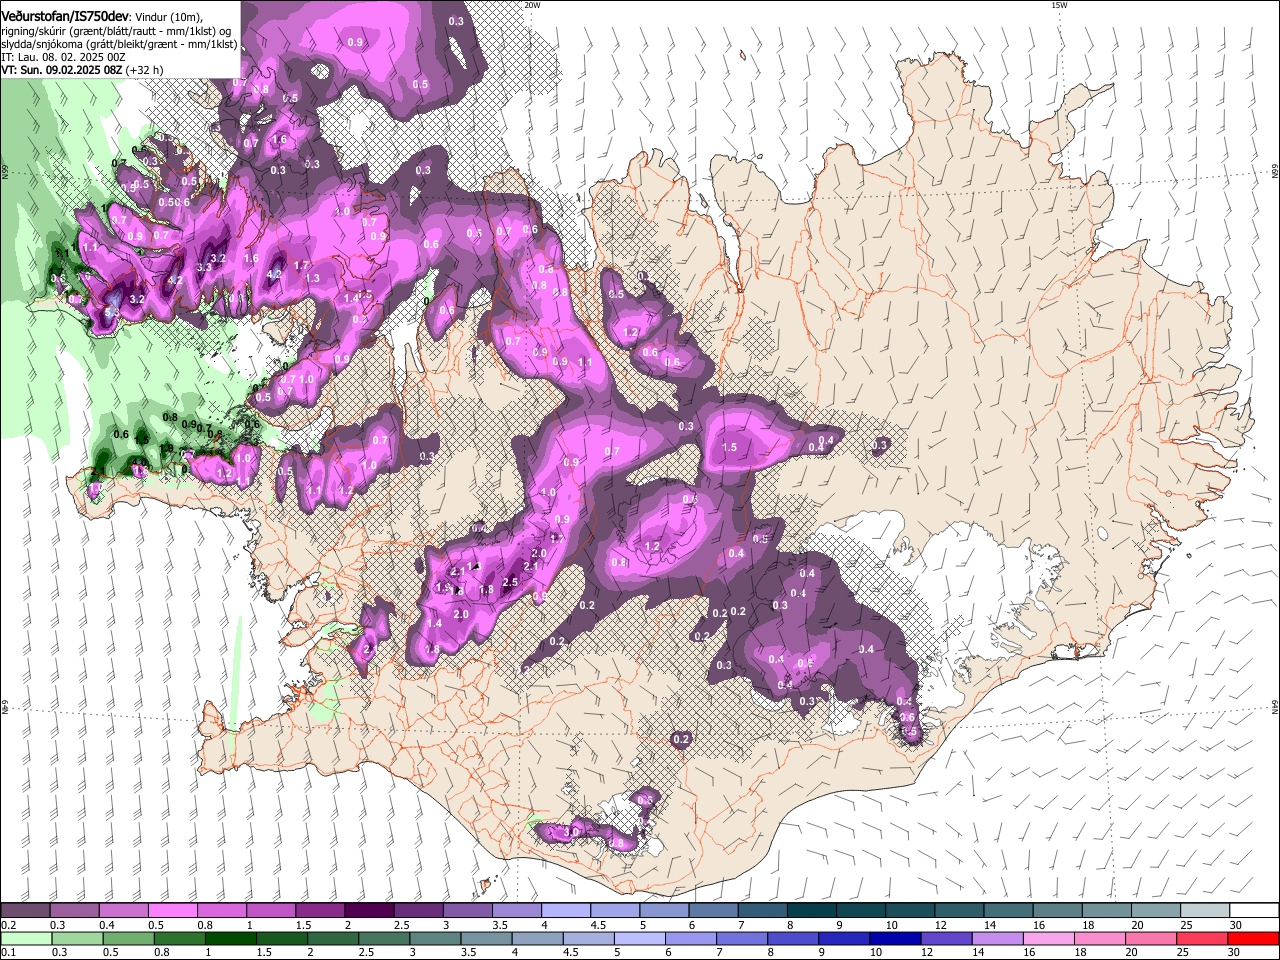1280x960 pixels.
Task: Click the 3.3 precipitation value on the map
Action: (204, 267)
